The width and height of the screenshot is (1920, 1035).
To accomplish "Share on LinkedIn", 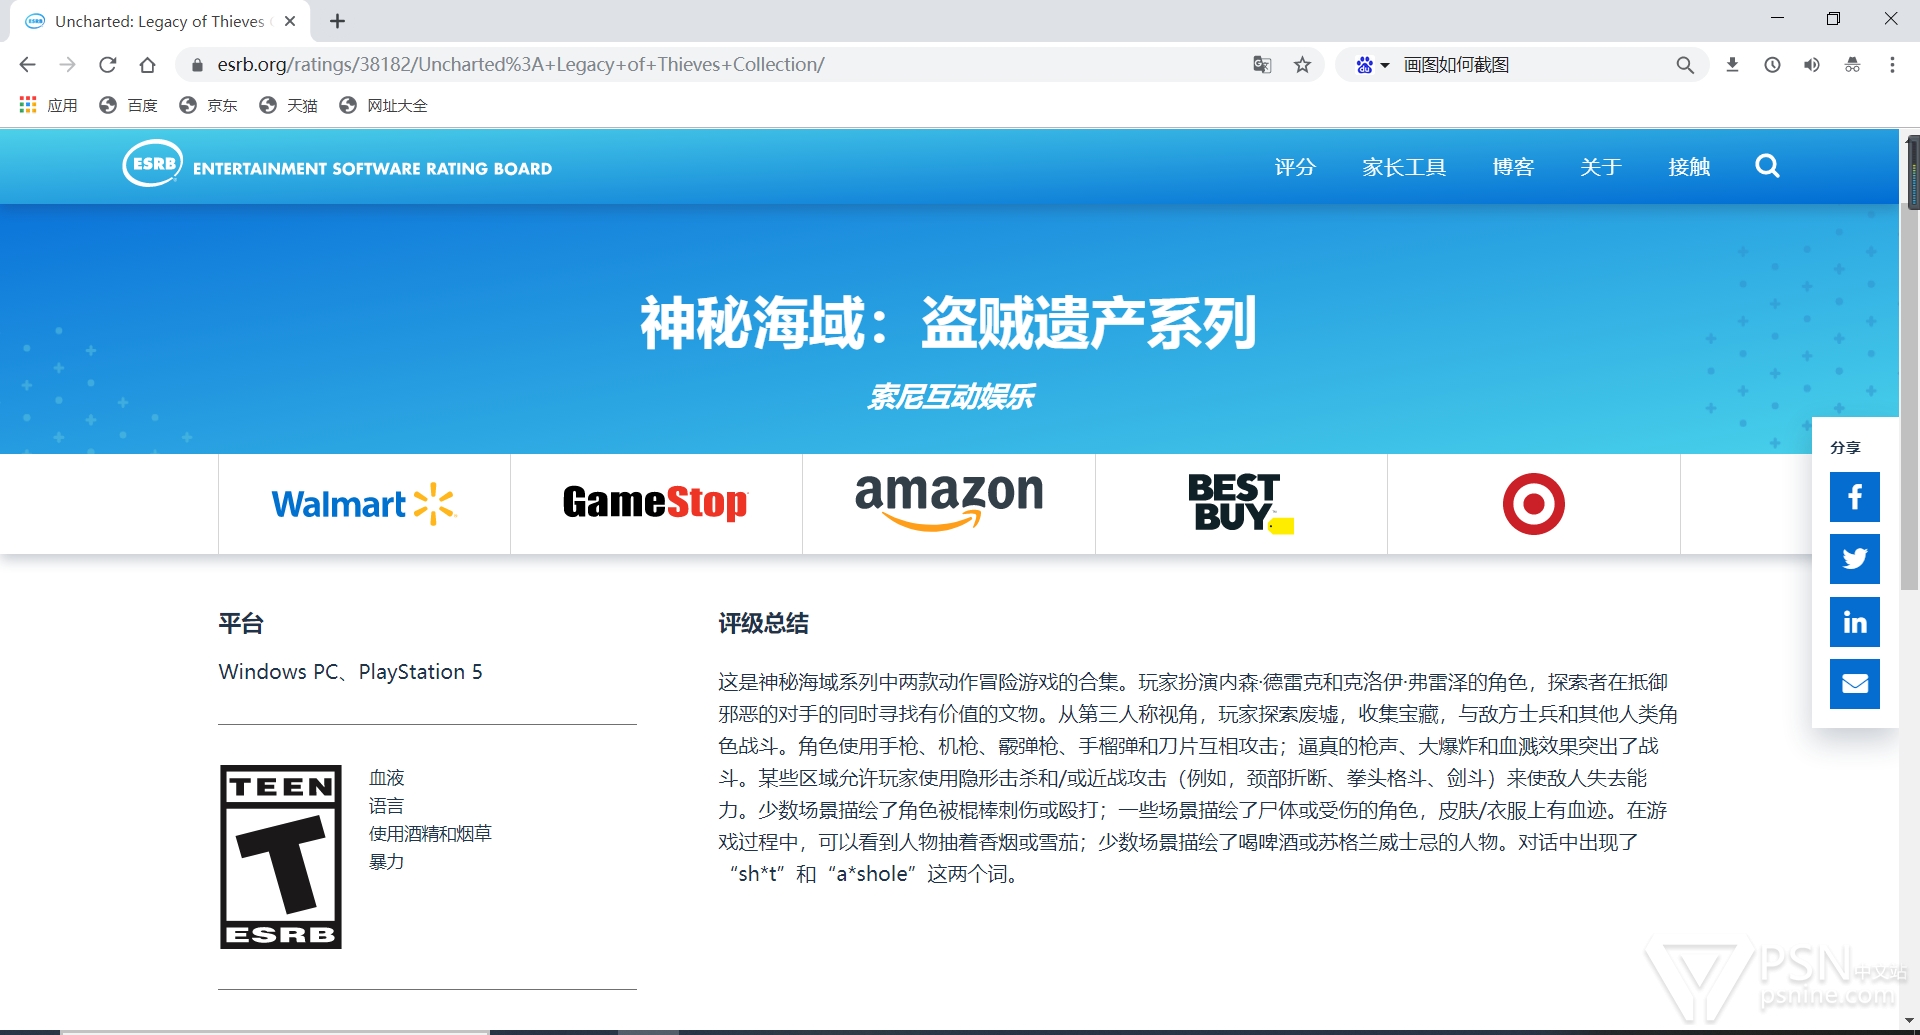I will 1855,622.
